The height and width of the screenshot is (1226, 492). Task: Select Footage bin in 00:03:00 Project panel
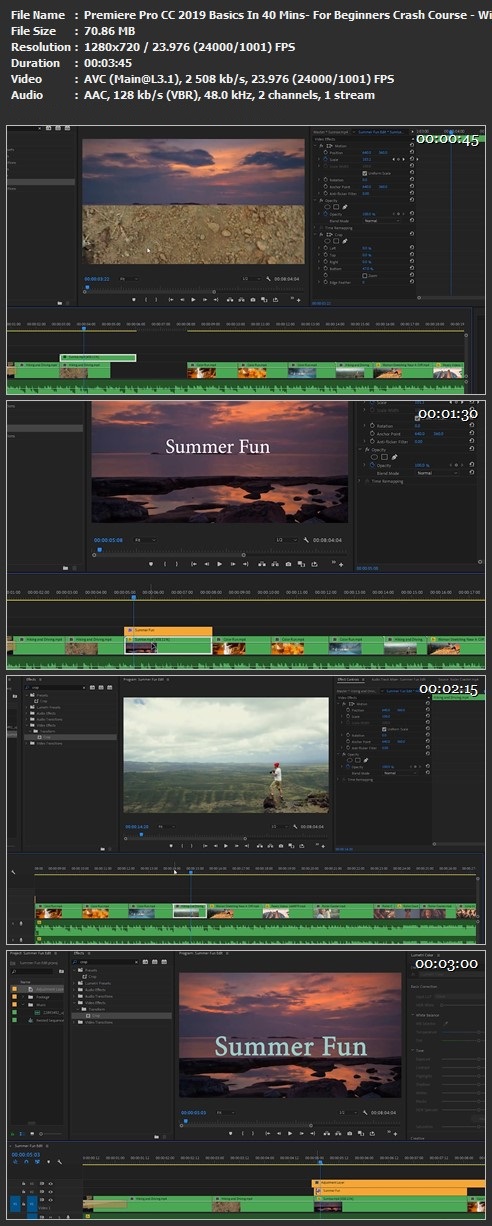tap(43, 996)
